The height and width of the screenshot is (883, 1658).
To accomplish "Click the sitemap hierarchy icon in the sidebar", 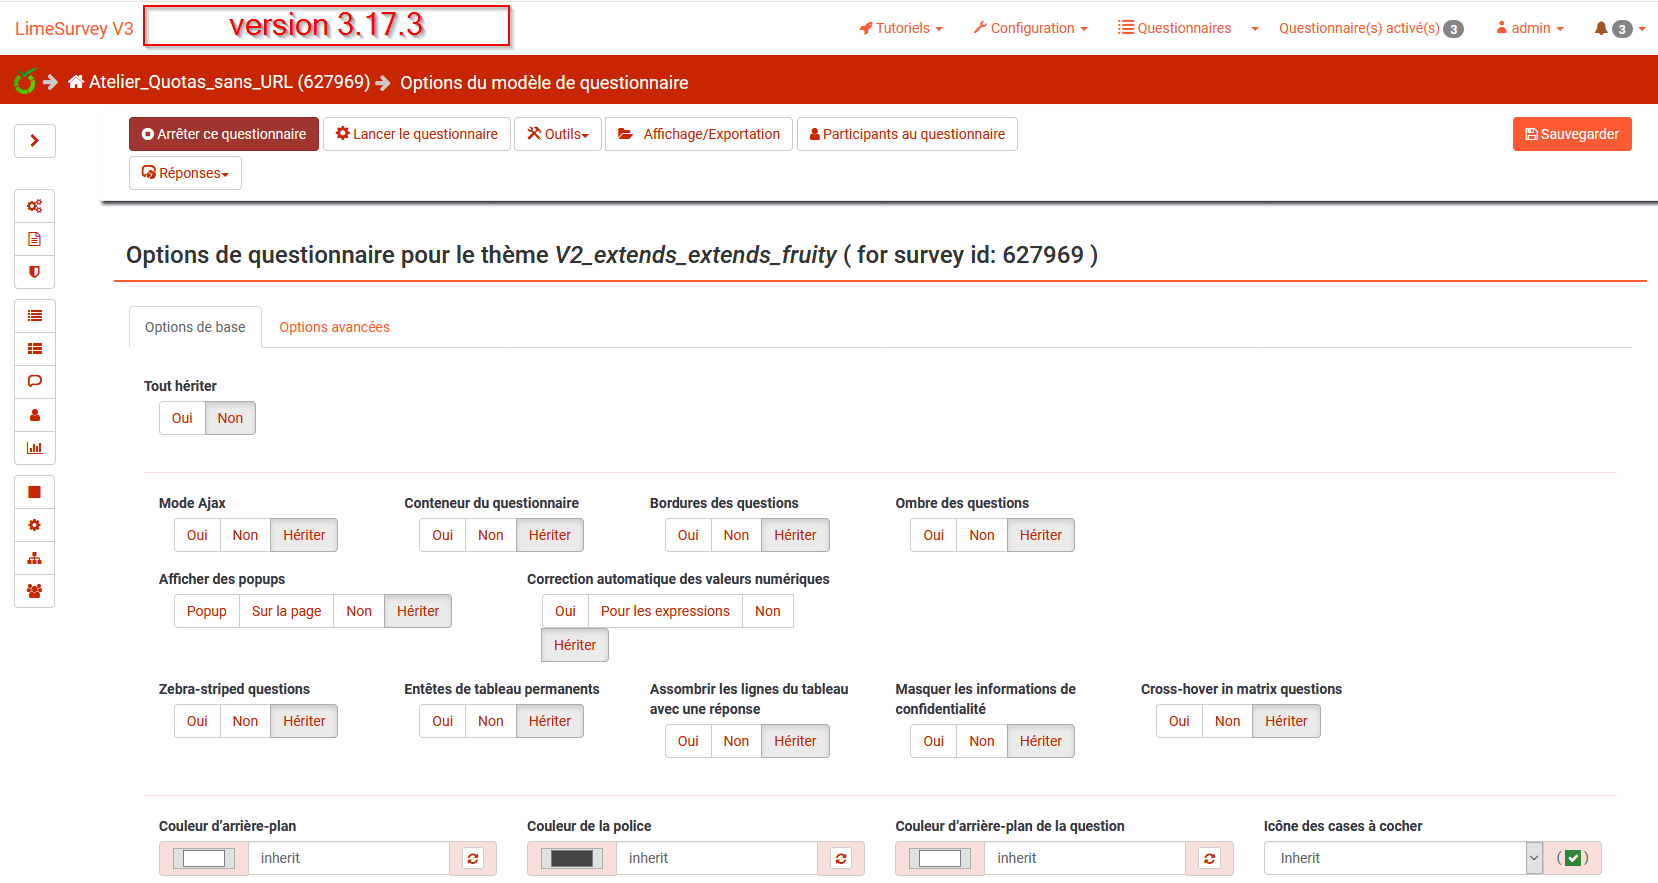I will (35, 558).
